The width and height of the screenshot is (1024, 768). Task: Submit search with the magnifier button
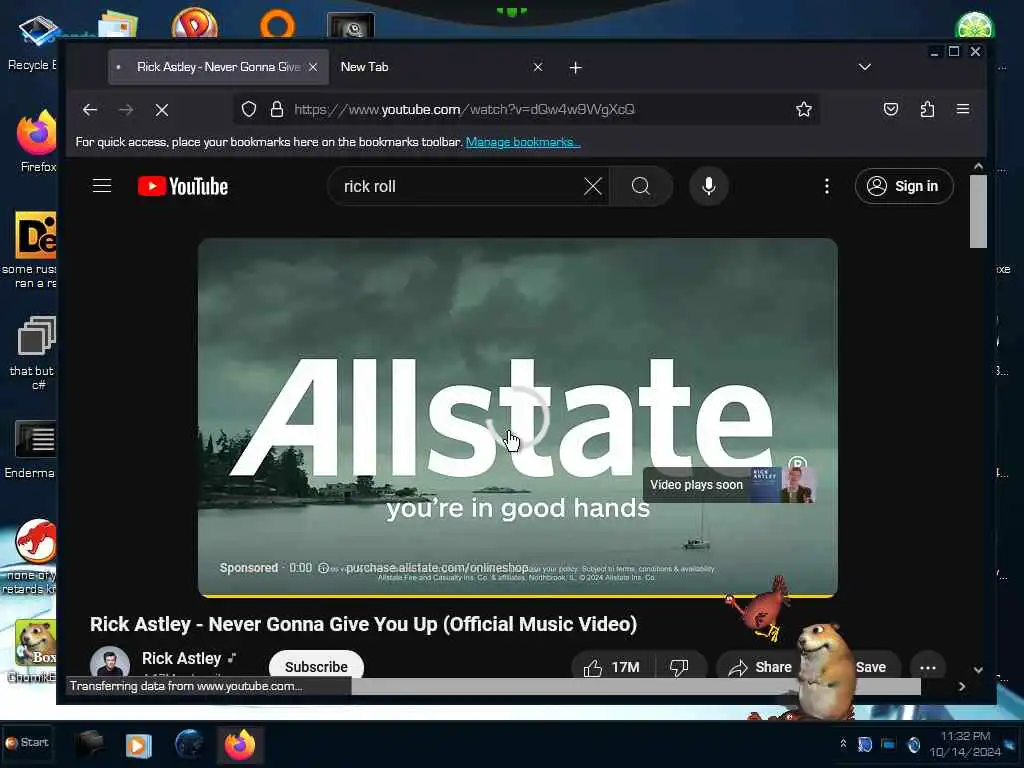641,186
